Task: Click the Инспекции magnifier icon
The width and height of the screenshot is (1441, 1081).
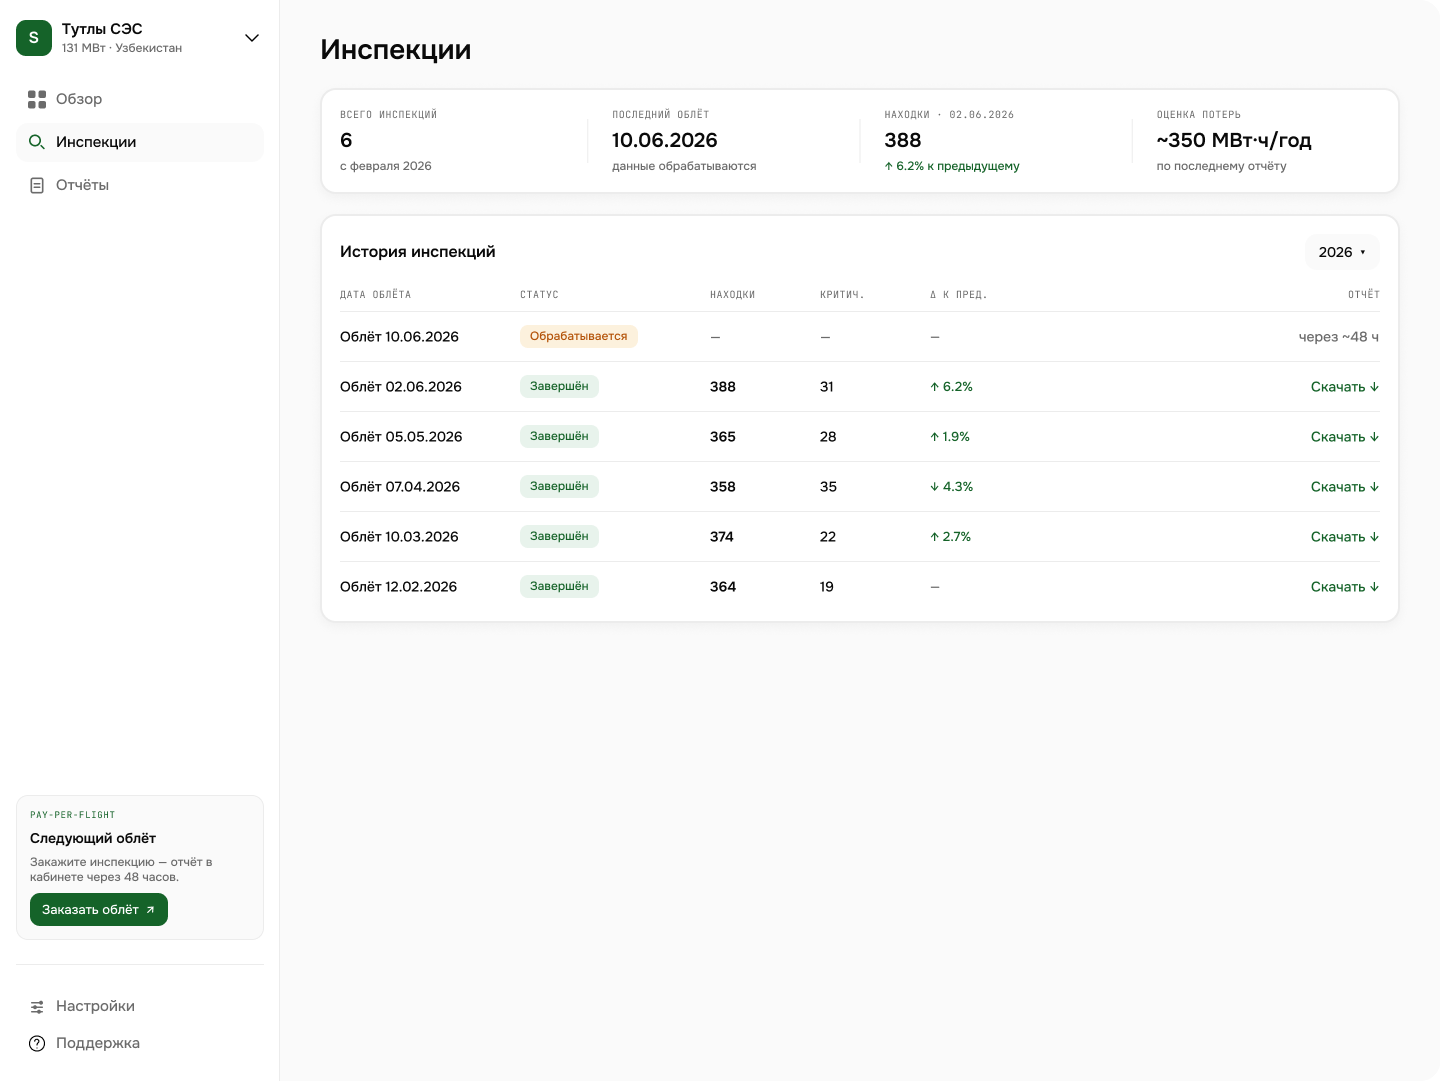Action: pyautogui.click(x=37, y=142)
